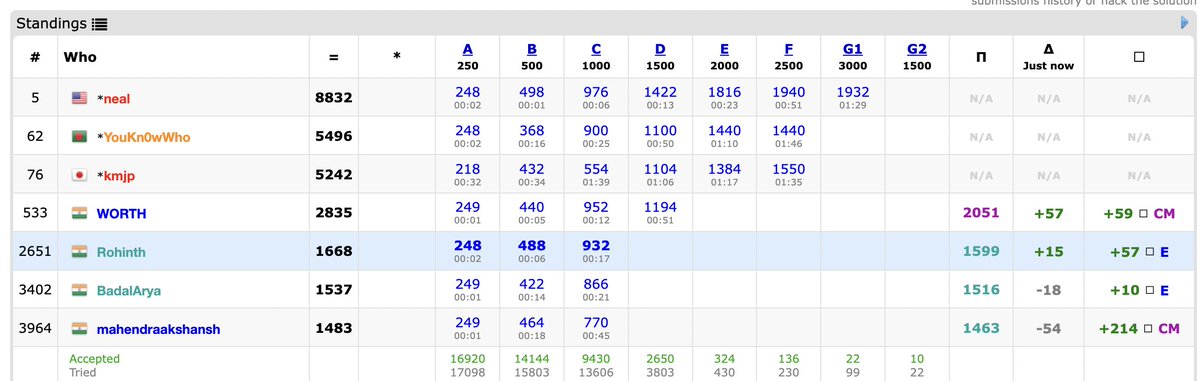The image size is (1200, 381).
Task: Click the * hacks column header
Action: (x=397, y=57)
